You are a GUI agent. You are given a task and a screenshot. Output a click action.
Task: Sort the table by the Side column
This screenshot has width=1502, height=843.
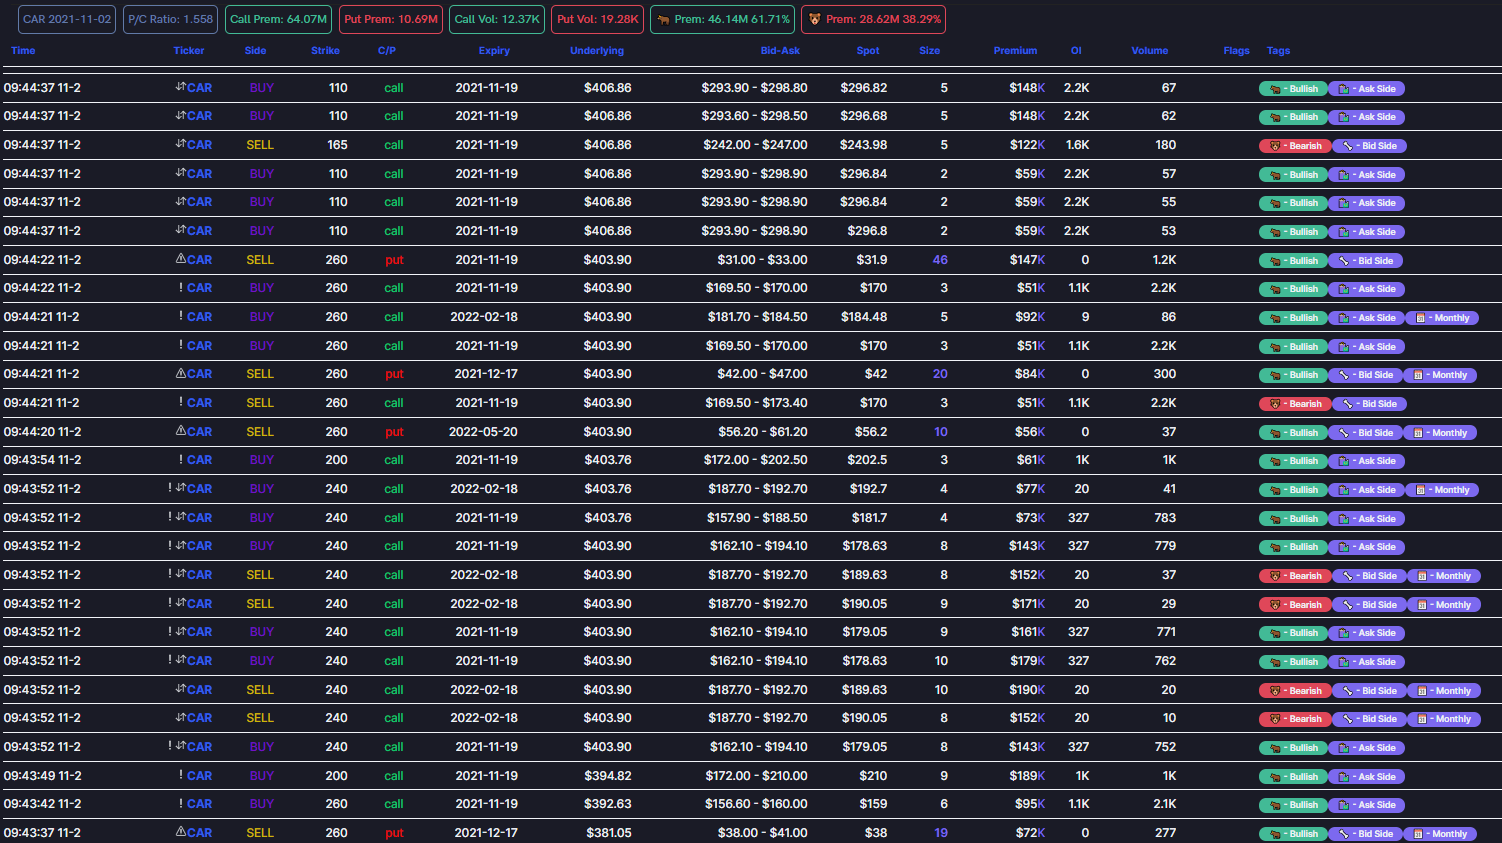point(255,50)
